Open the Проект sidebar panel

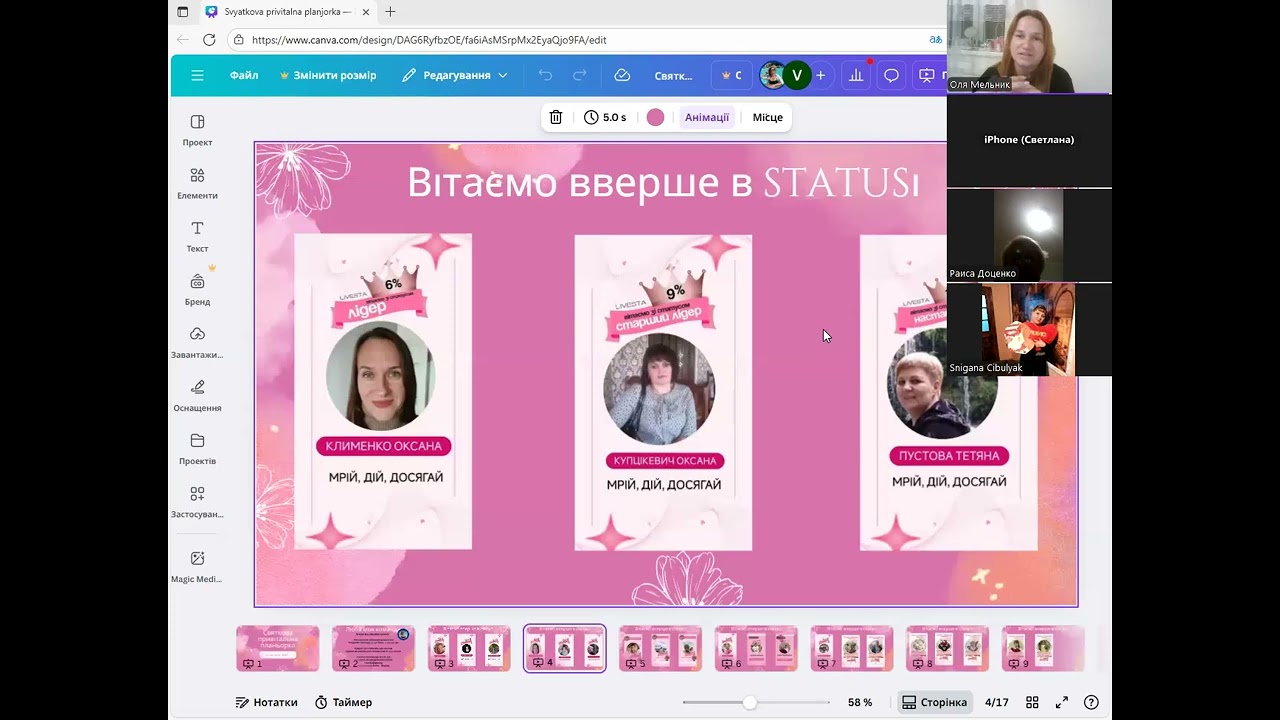pyautogui.click(x=197, y=130)
